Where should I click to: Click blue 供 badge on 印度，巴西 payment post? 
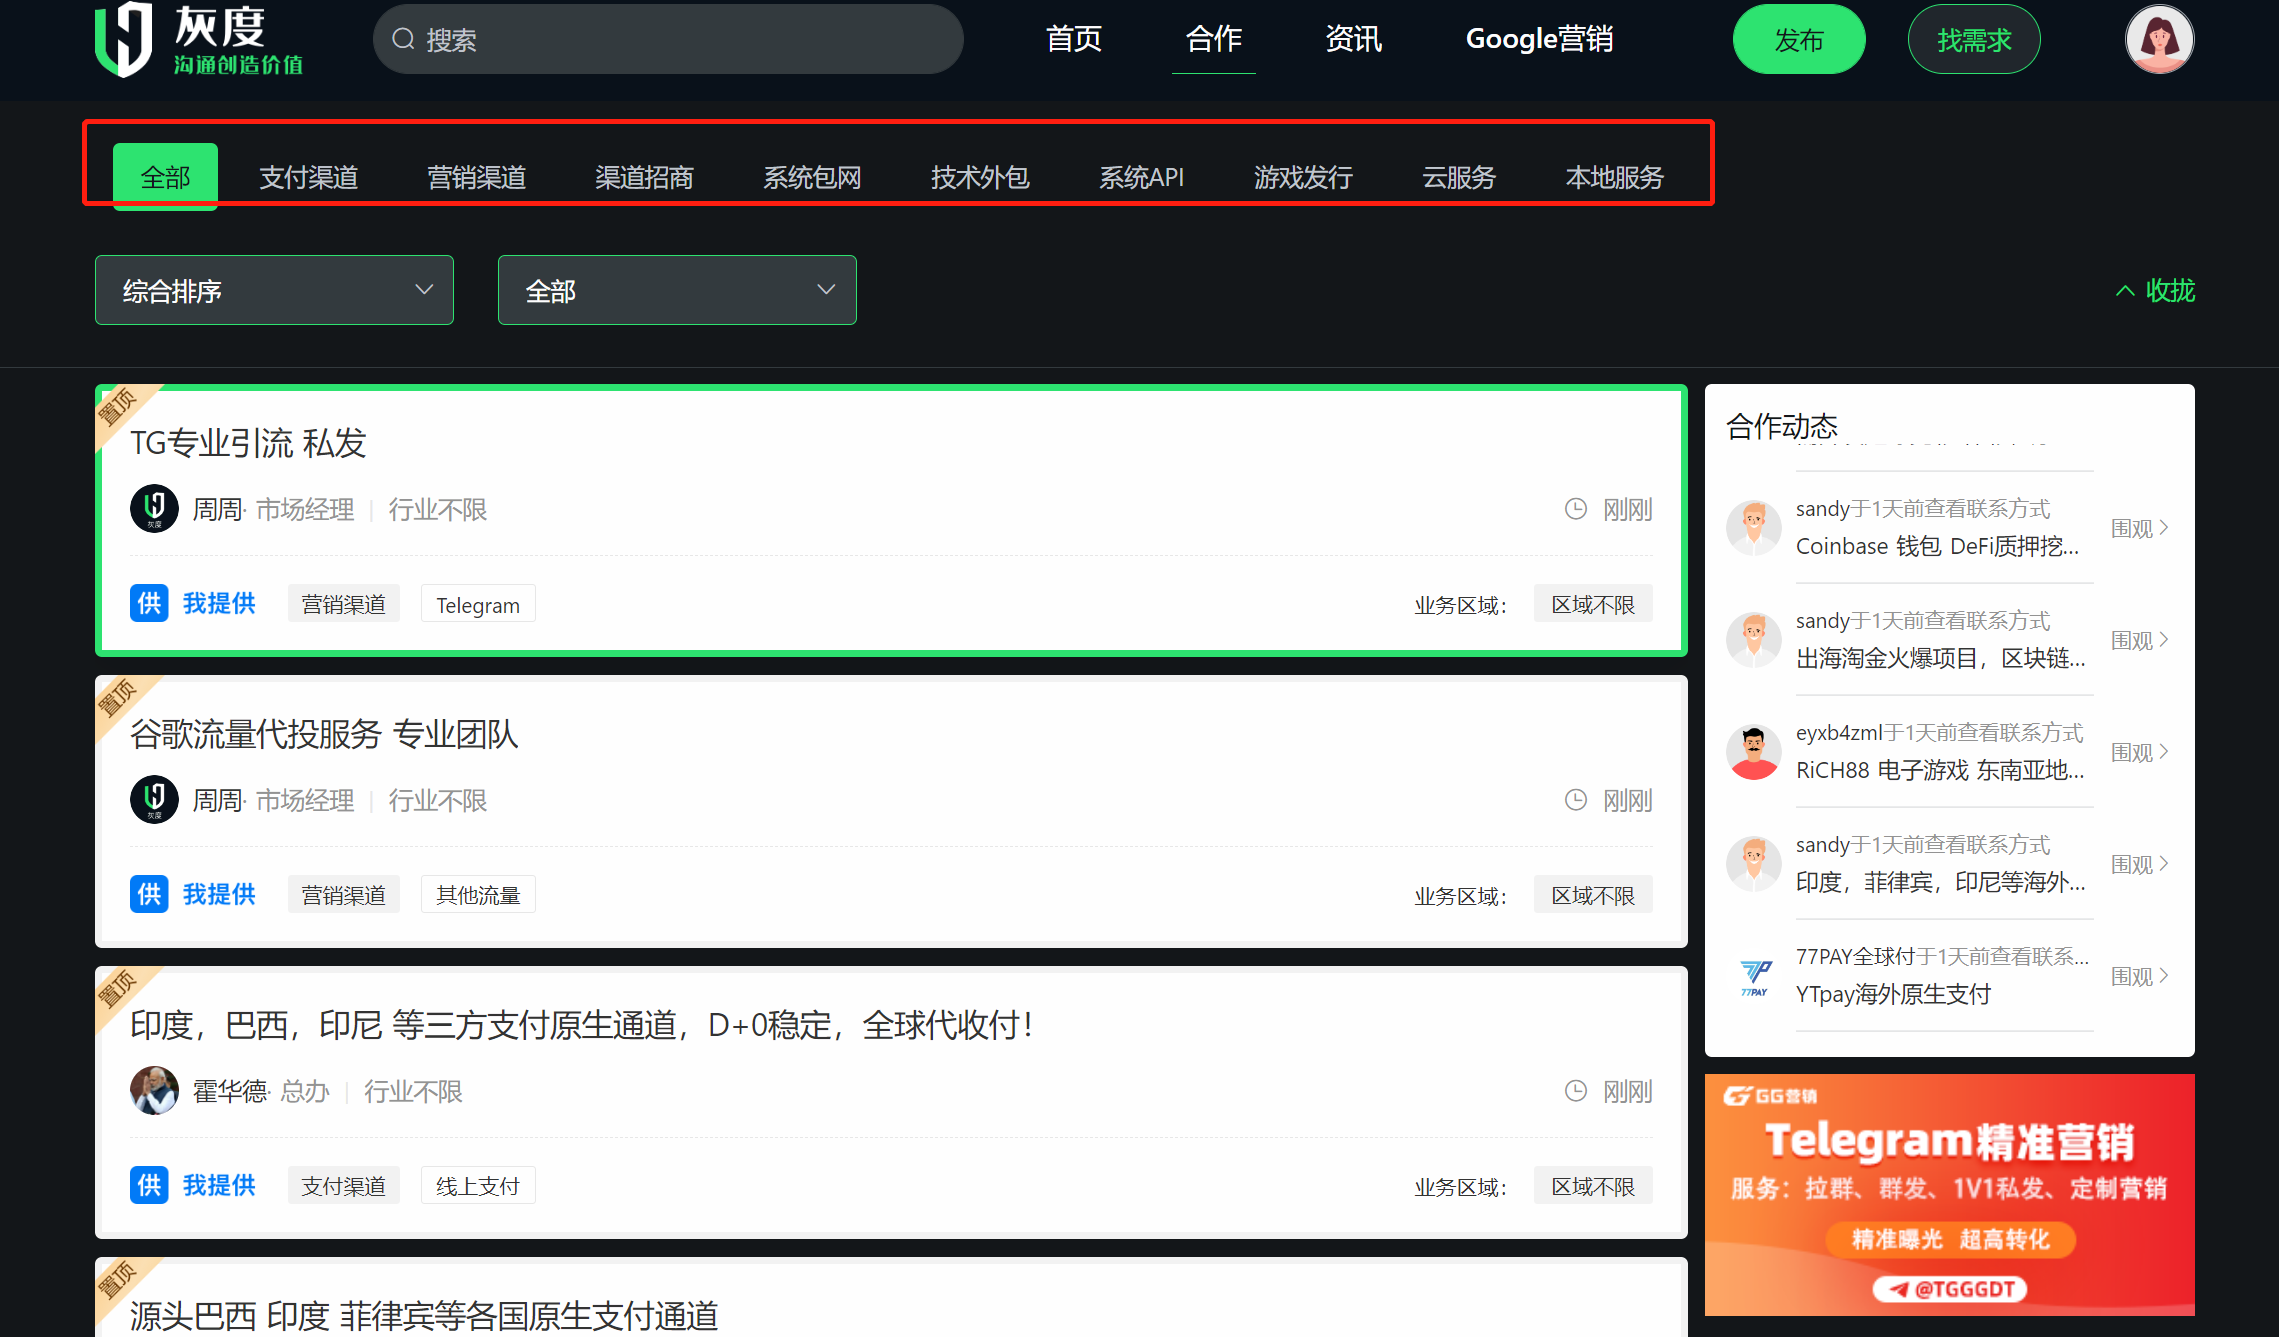click(149, 1185)
